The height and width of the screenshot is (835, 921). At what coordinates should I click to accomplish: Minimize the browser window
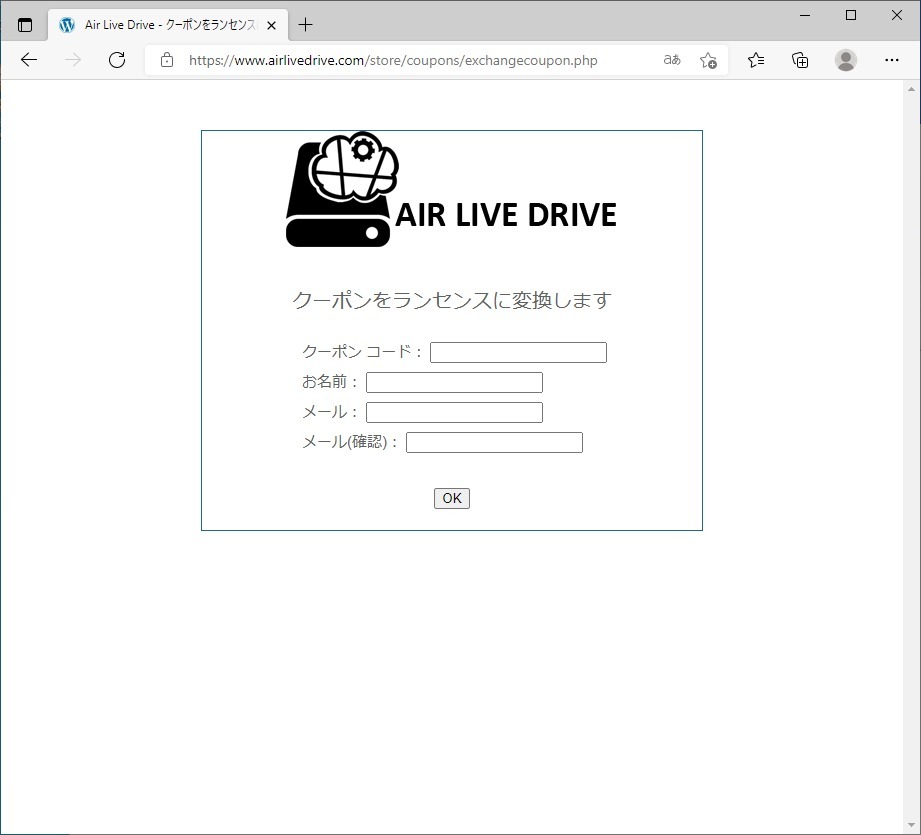pyautogui.click(x=805, y=16)
